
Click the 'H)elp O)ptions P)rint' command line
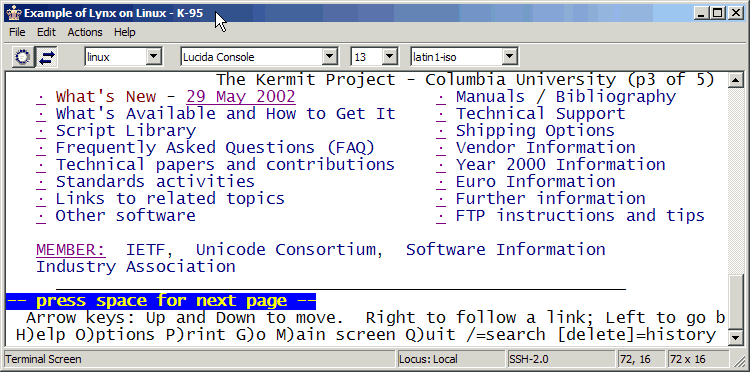[x=365, y=335]
